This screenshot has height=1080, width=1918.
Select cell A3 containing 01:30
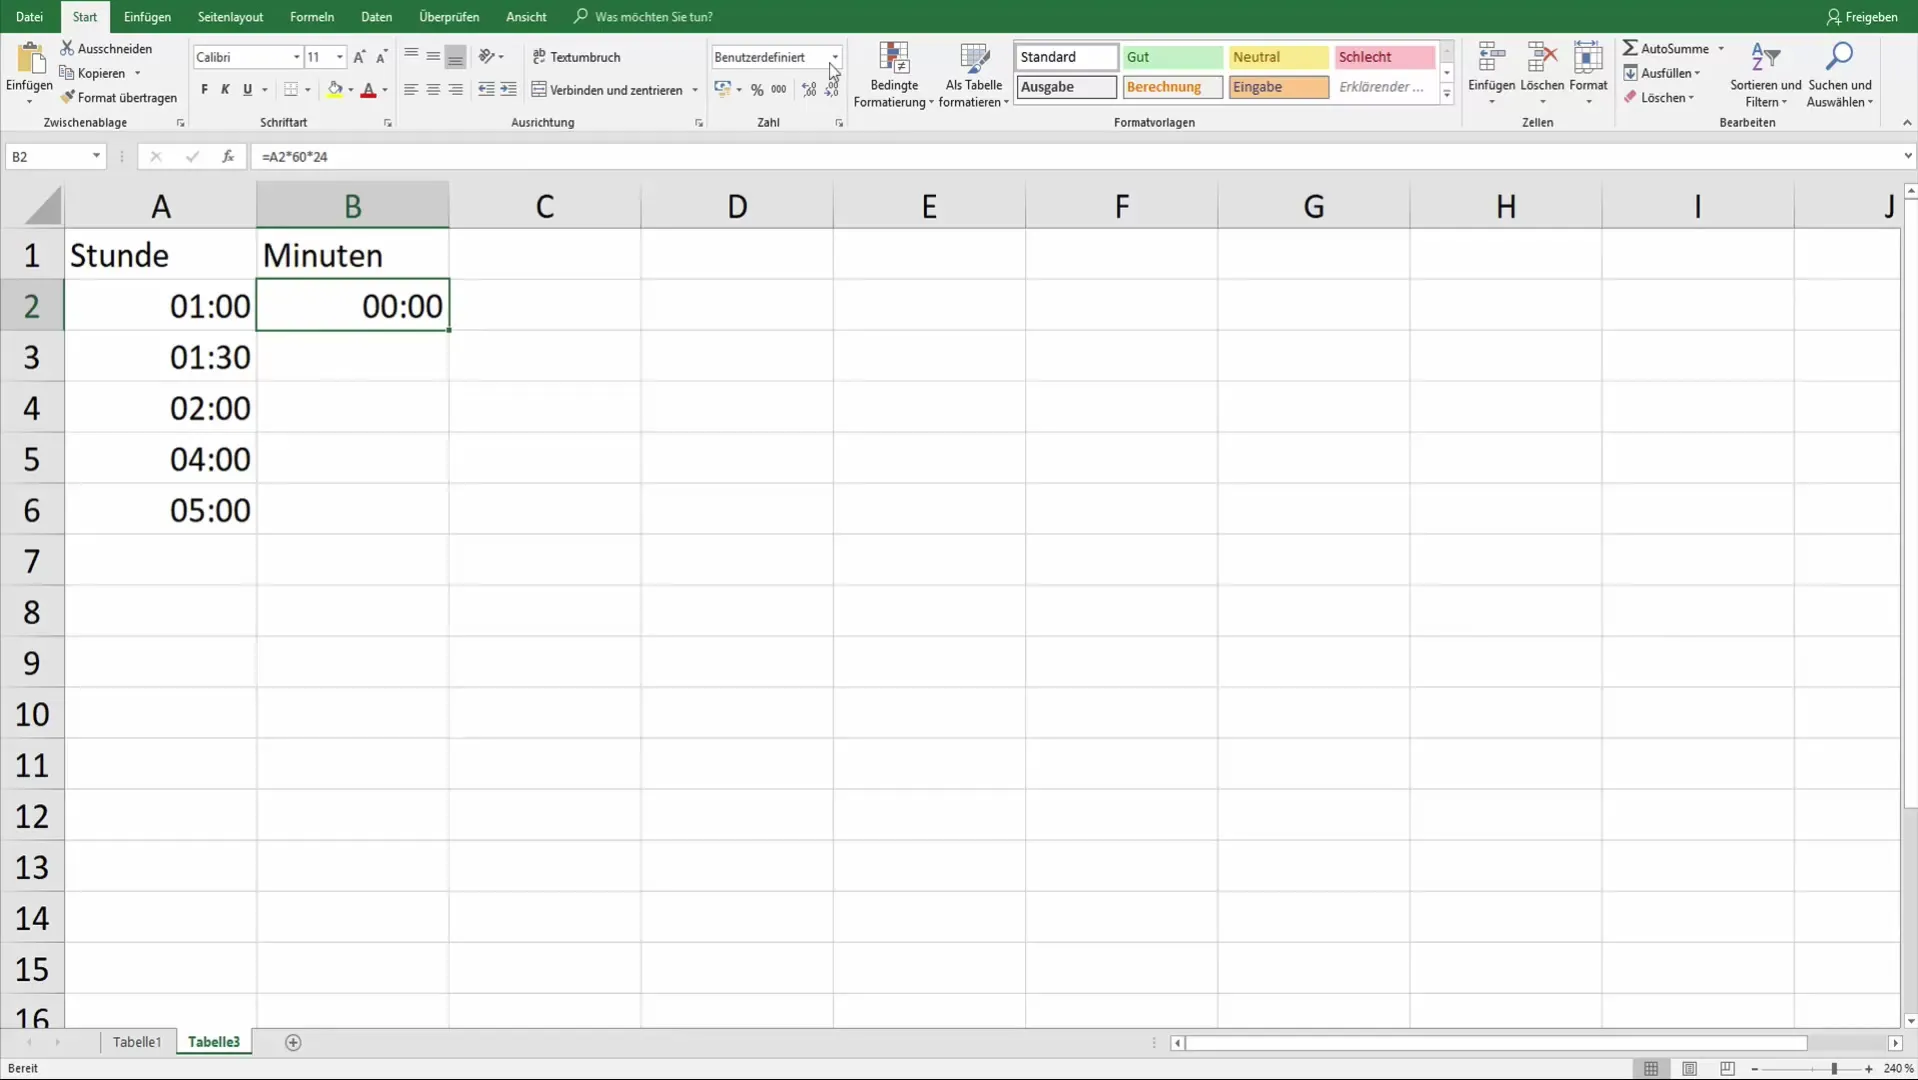click(x=160, y=357)
